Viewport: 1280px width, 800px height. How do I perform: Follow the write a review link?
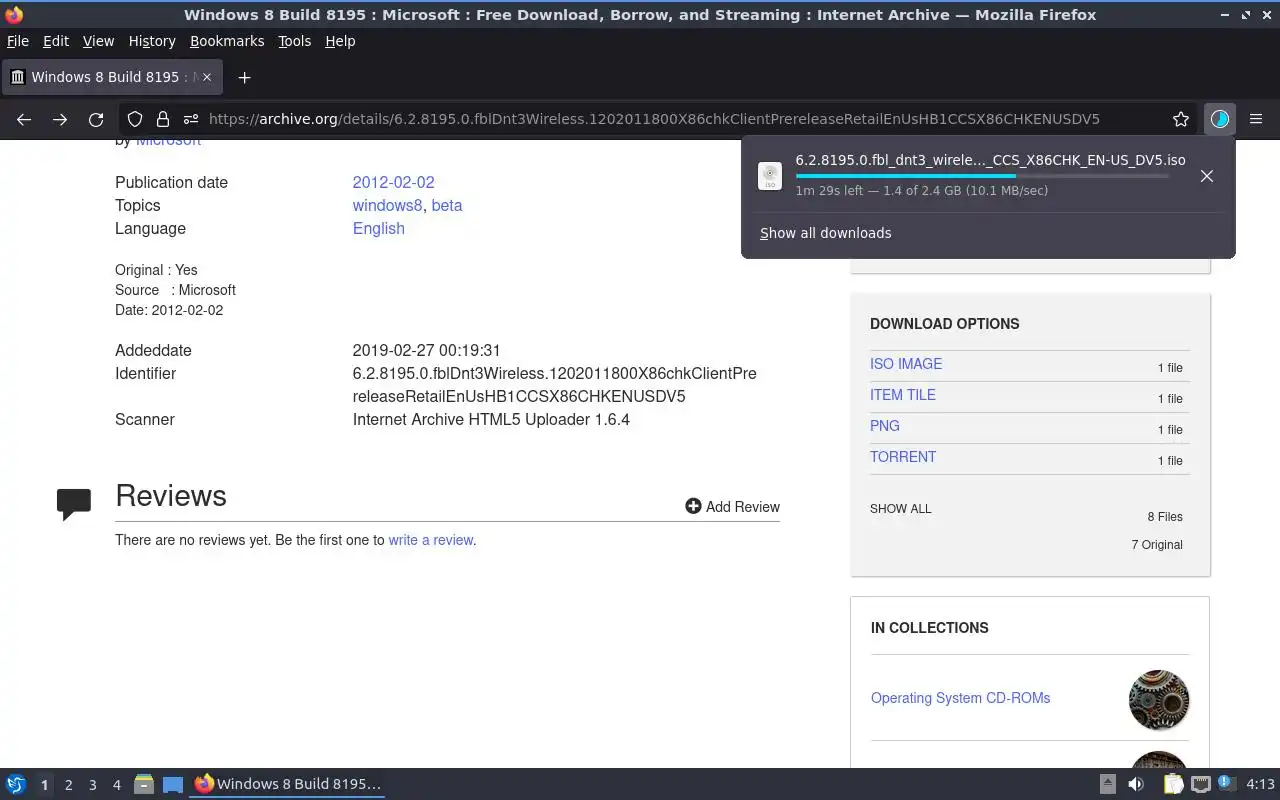pos(431,540)
